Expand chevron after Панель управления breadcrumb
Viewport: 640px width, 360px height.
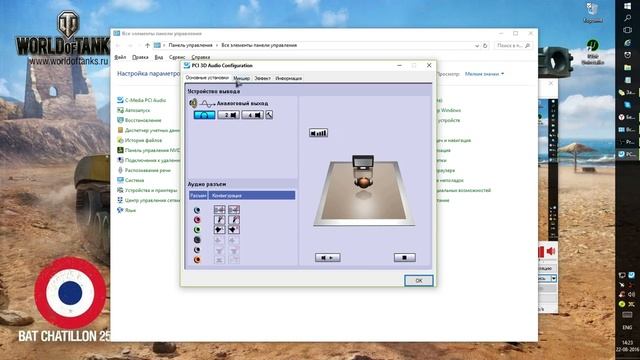(x=217, y=45)
